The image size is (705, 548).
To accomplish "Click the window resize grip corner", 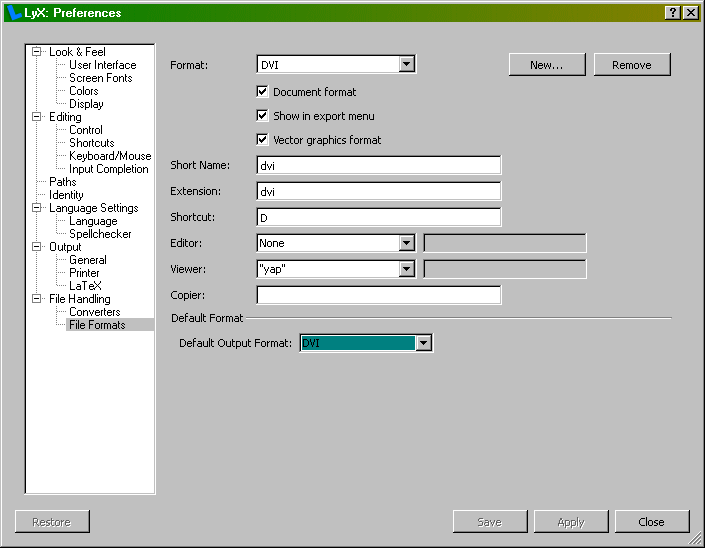I will (695, 538).
